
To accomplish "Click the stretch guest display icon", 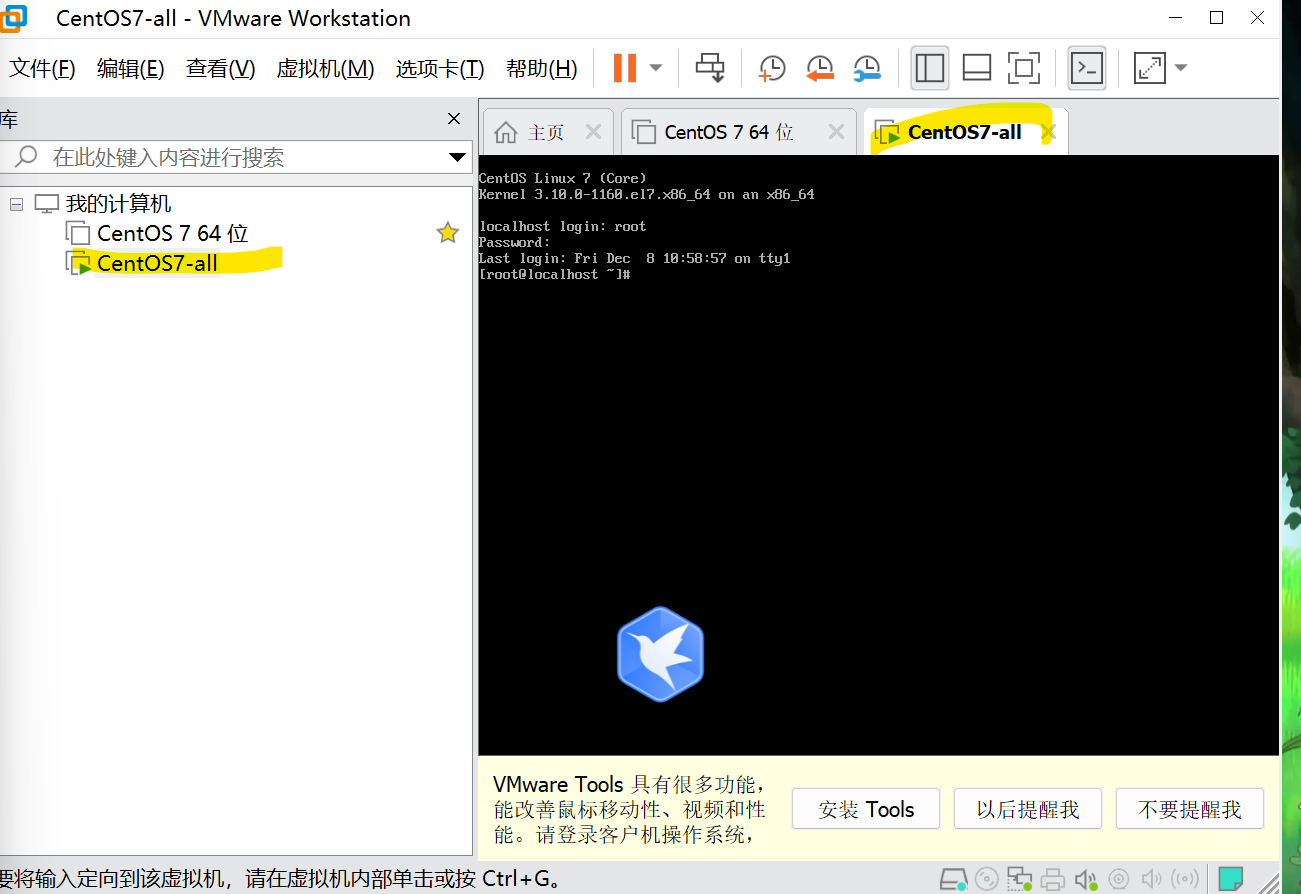I will [1150, 68].
